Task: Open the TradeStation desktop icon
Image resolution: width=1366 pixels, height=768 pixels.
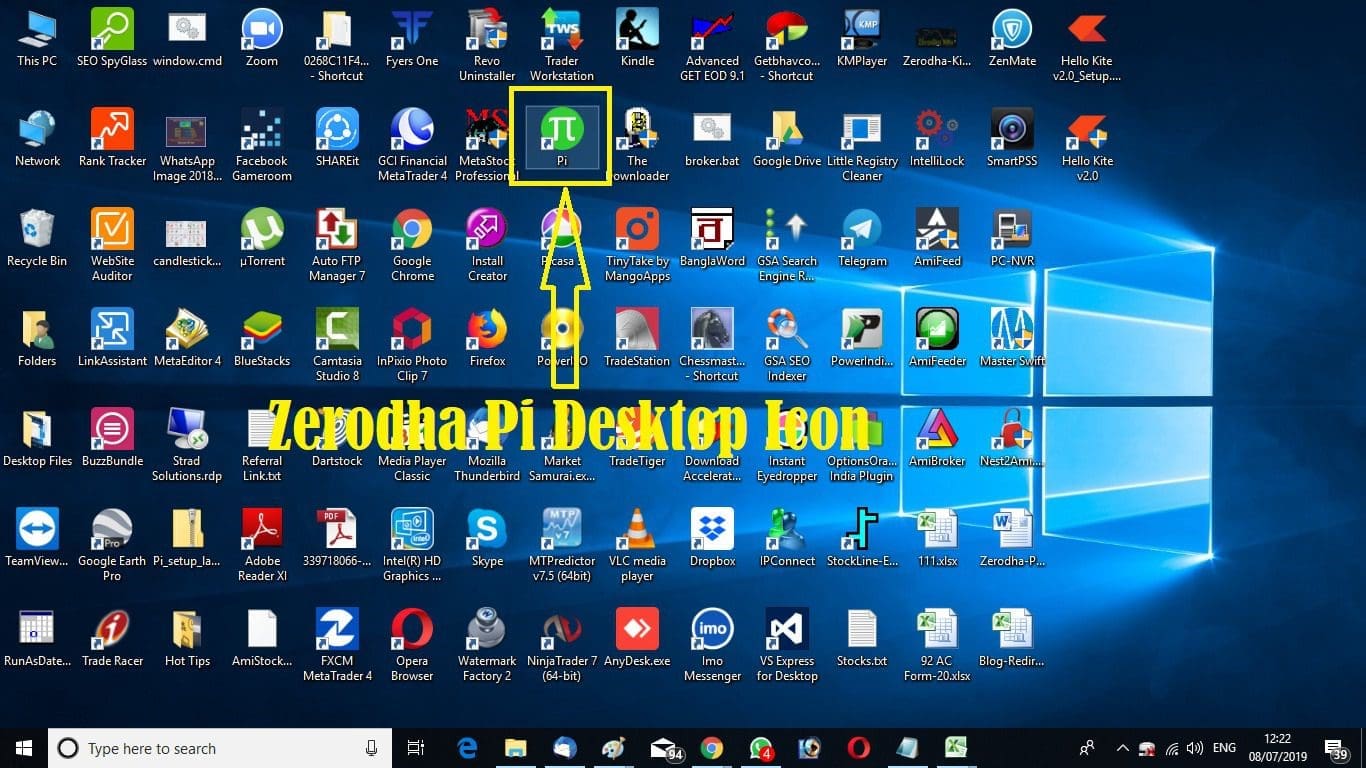Action: click(637, 337)
